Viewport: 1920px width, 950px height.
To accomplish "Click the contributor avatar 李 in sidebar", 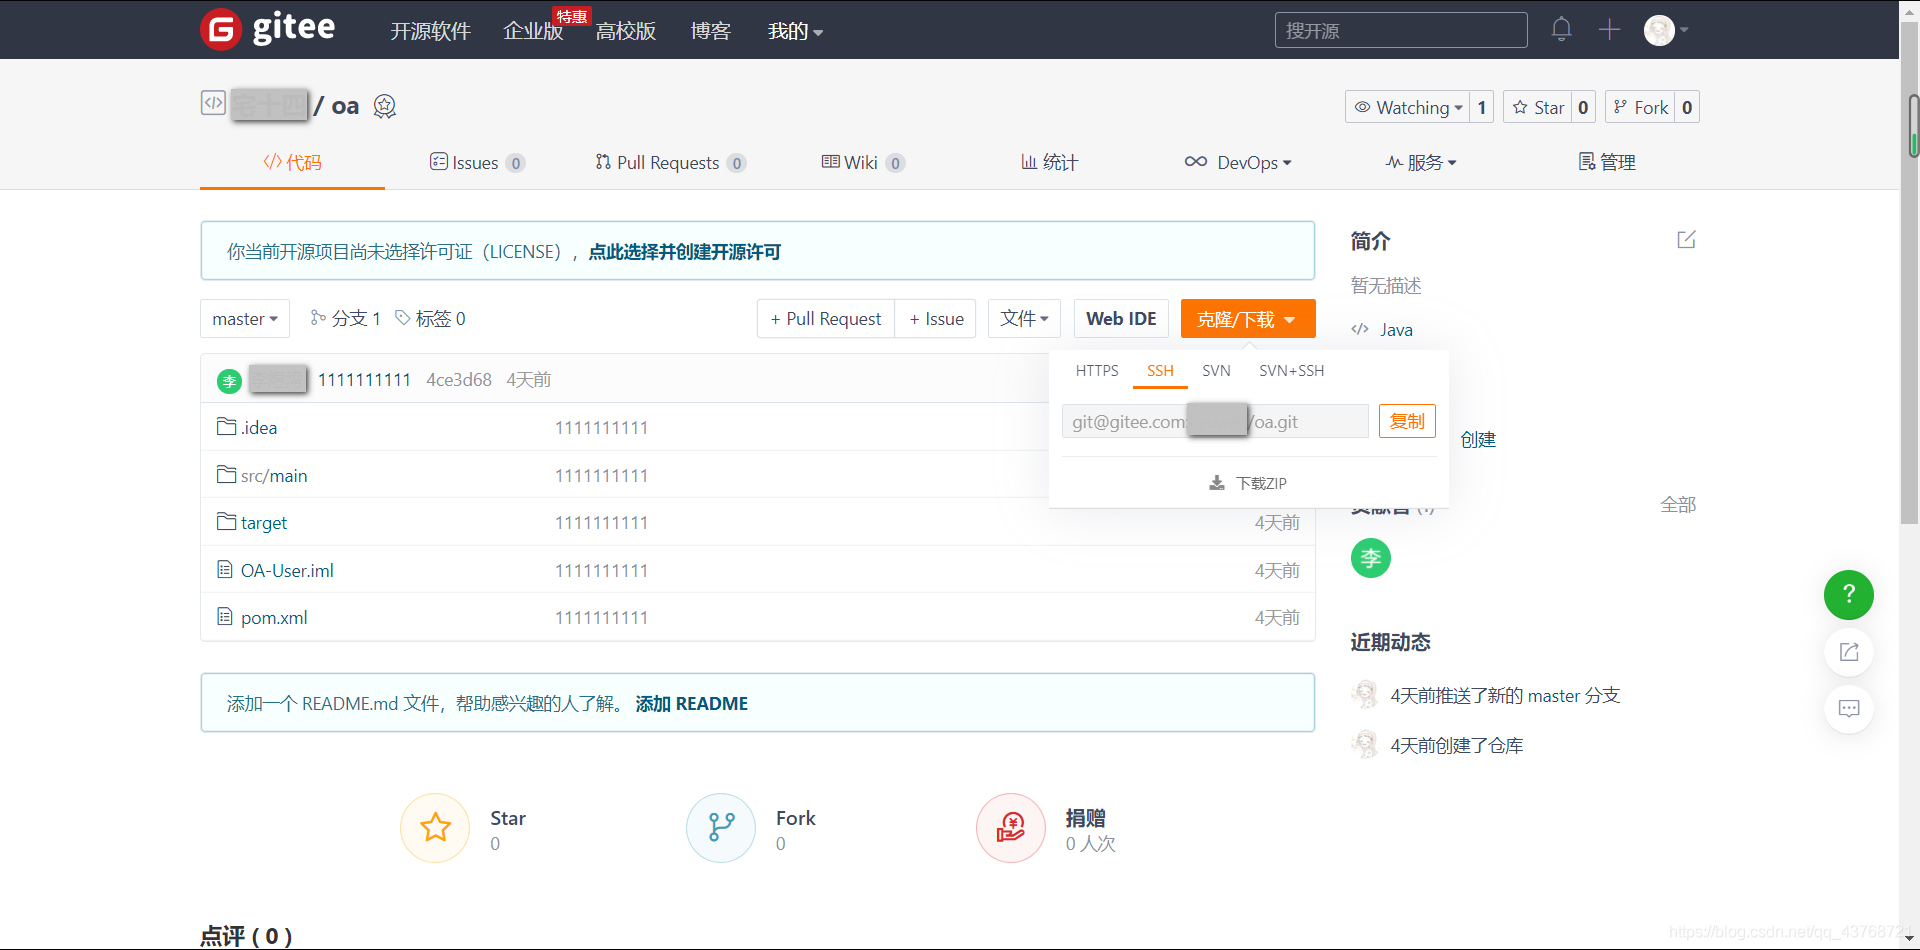I will click(x=1371, y=558).
